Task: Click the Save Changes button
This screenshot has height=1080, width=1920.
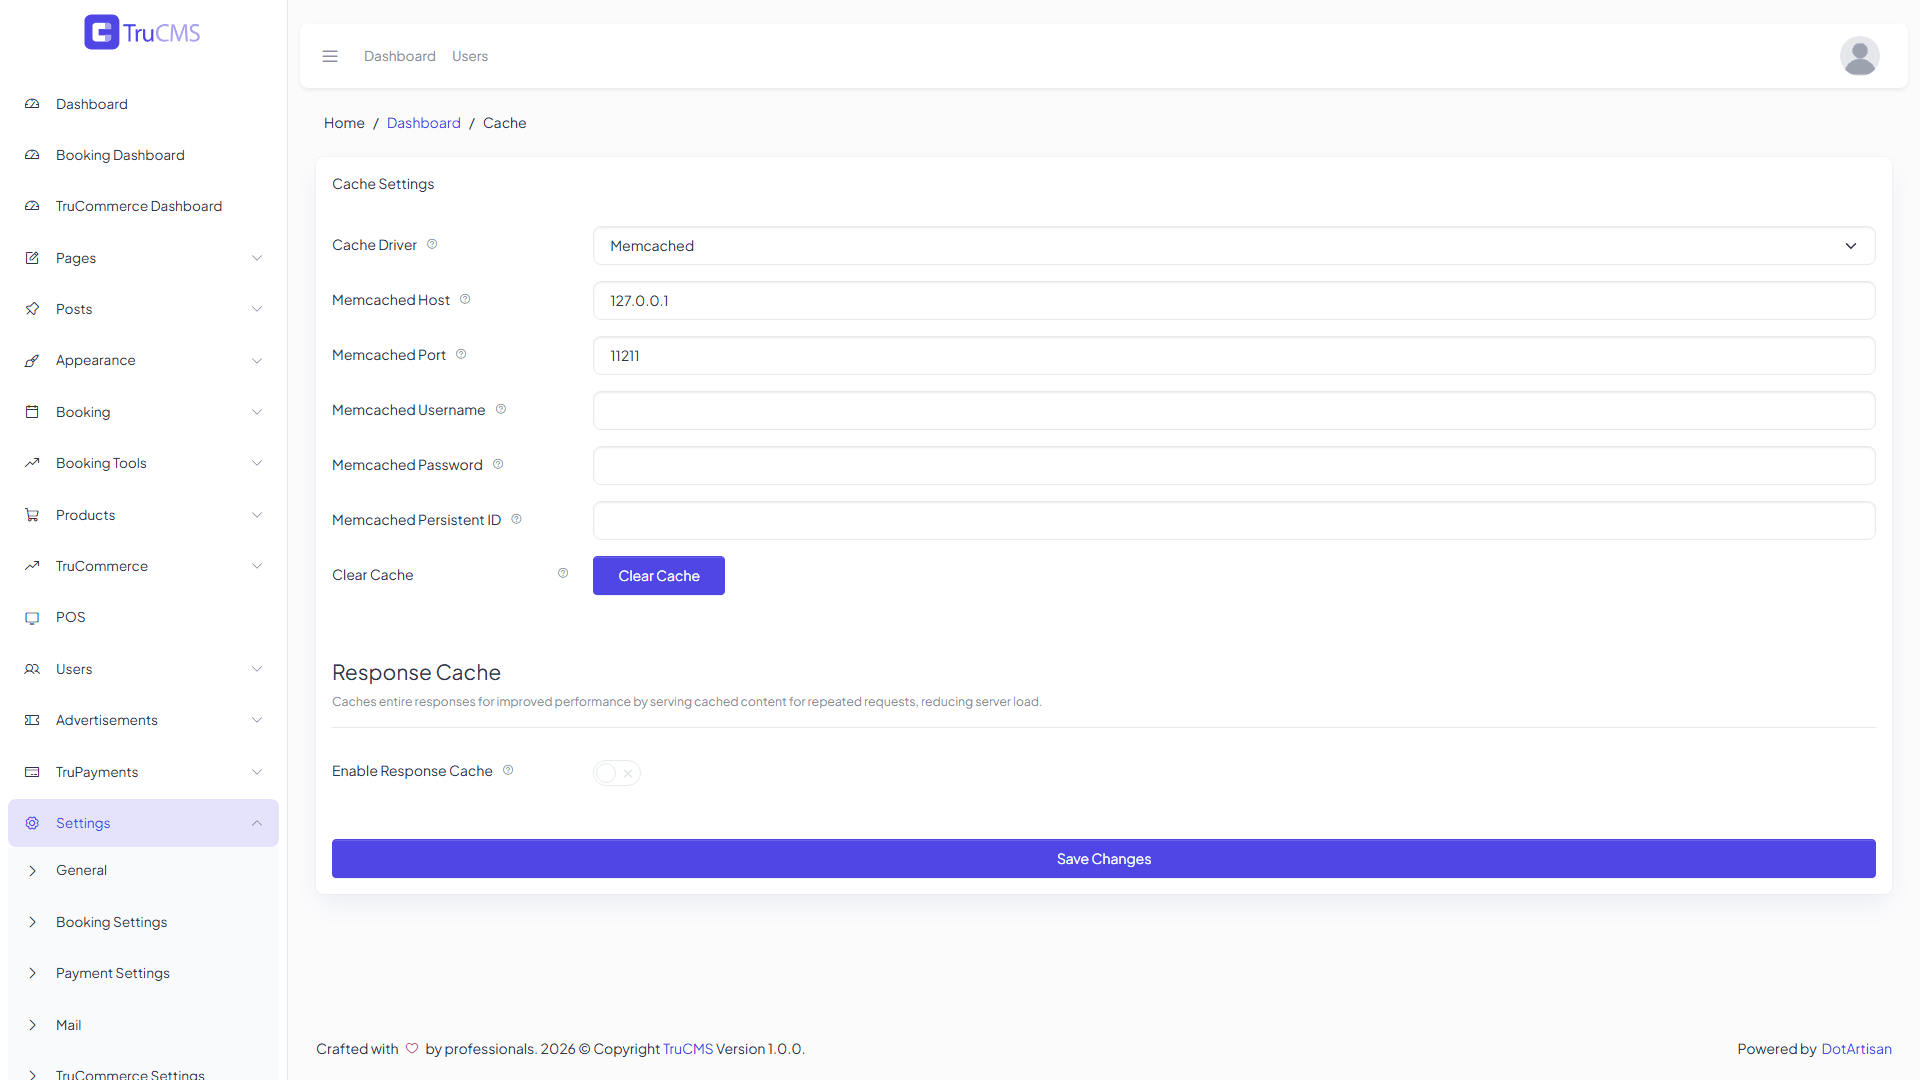Action: point(1103,859)
